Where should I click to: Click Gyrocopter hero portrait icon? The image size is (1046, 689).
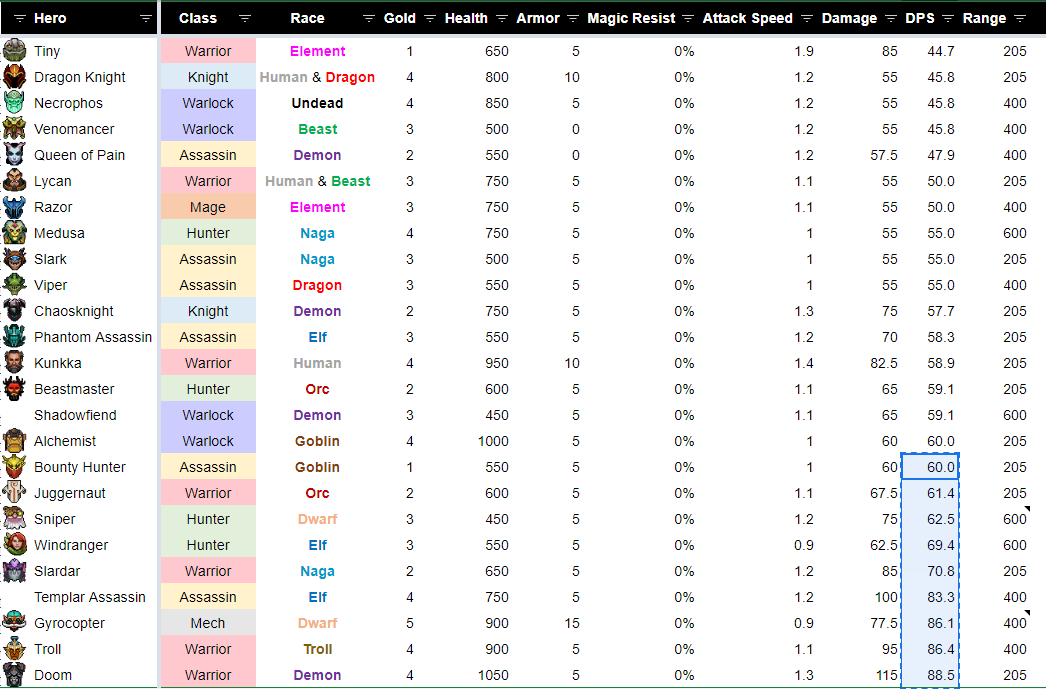point(14,623)
